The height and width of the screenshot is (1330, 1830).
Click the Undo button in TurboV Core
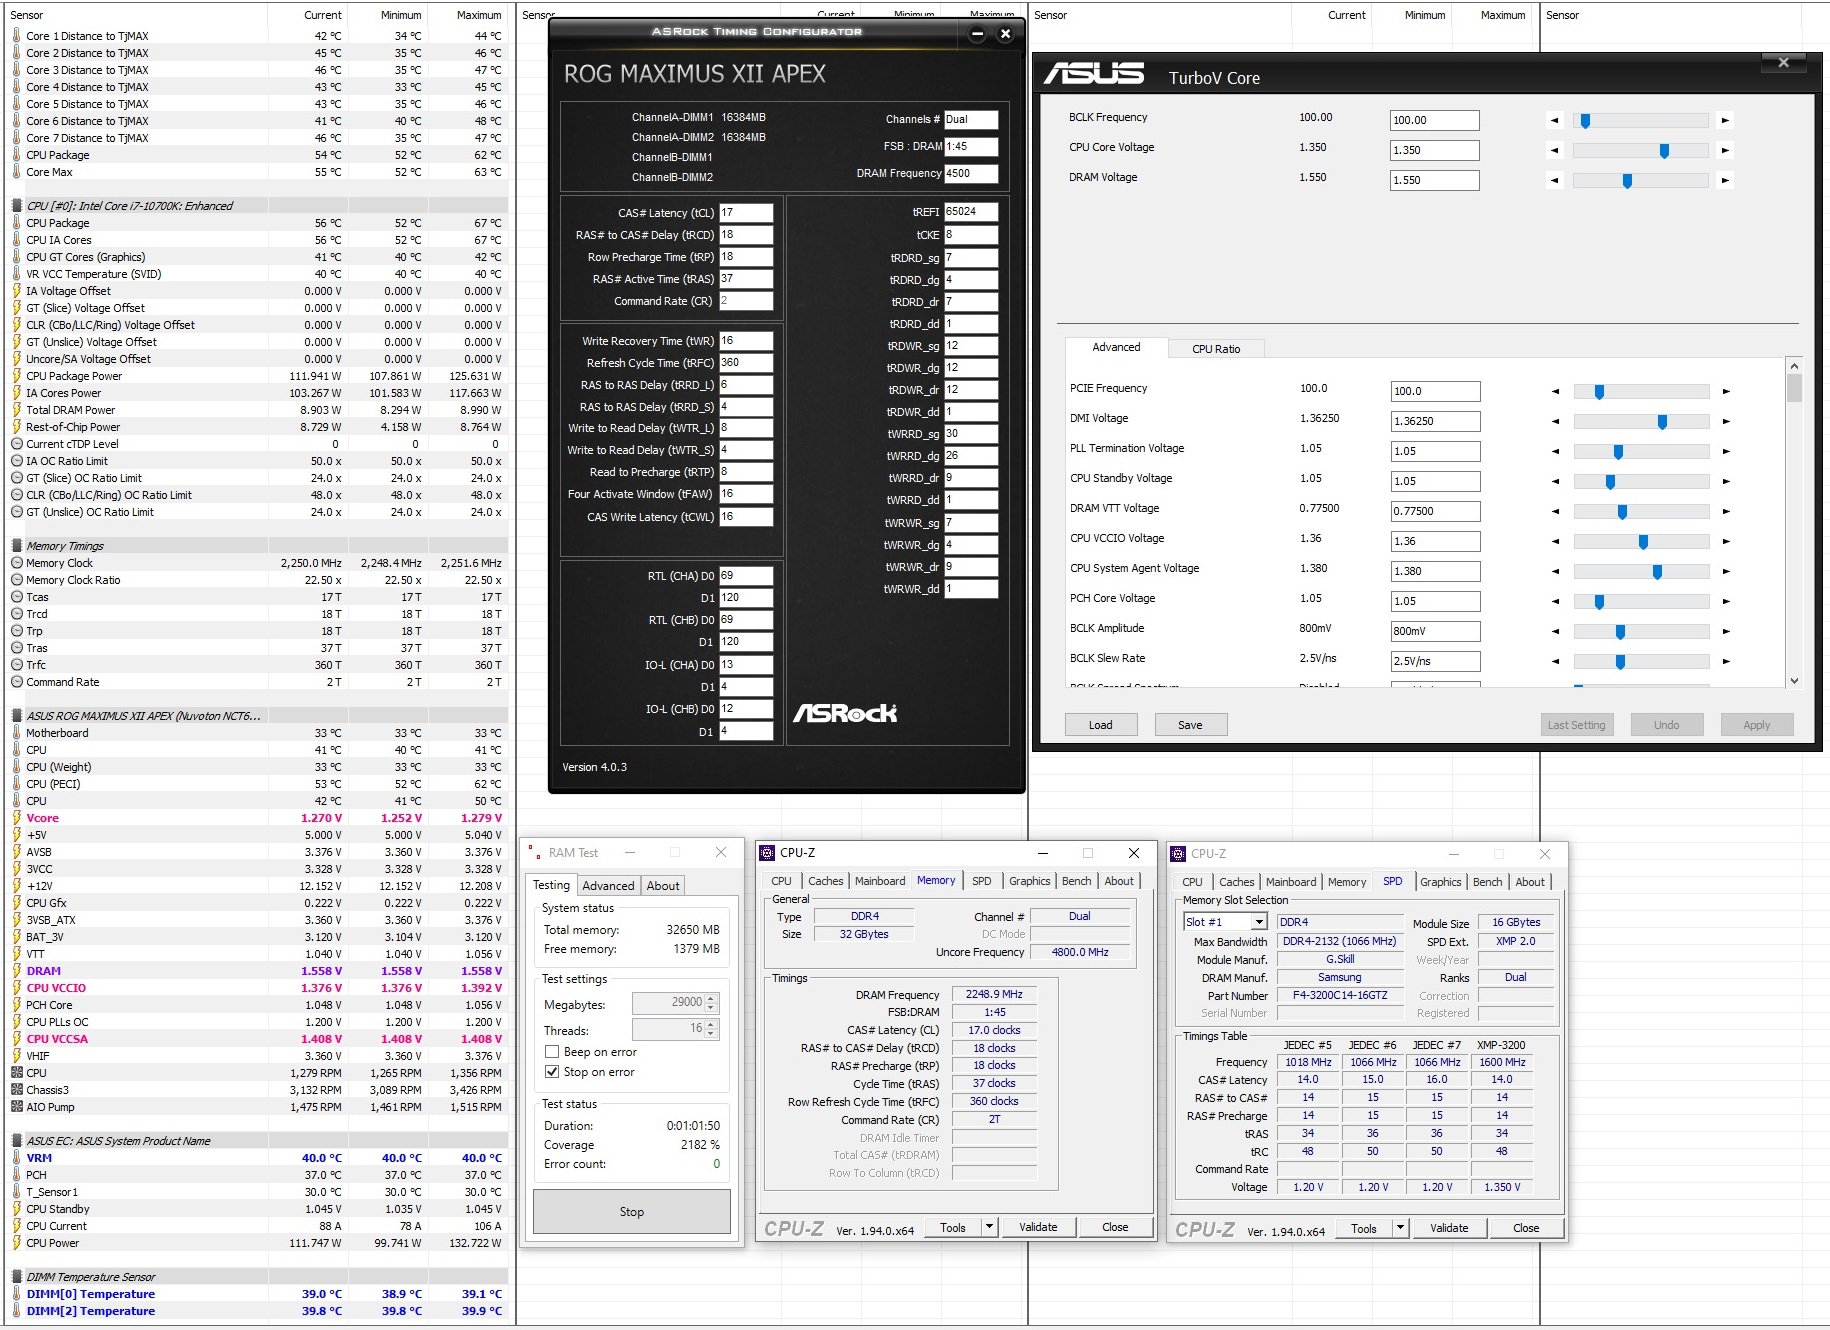tap(1666, 725)
